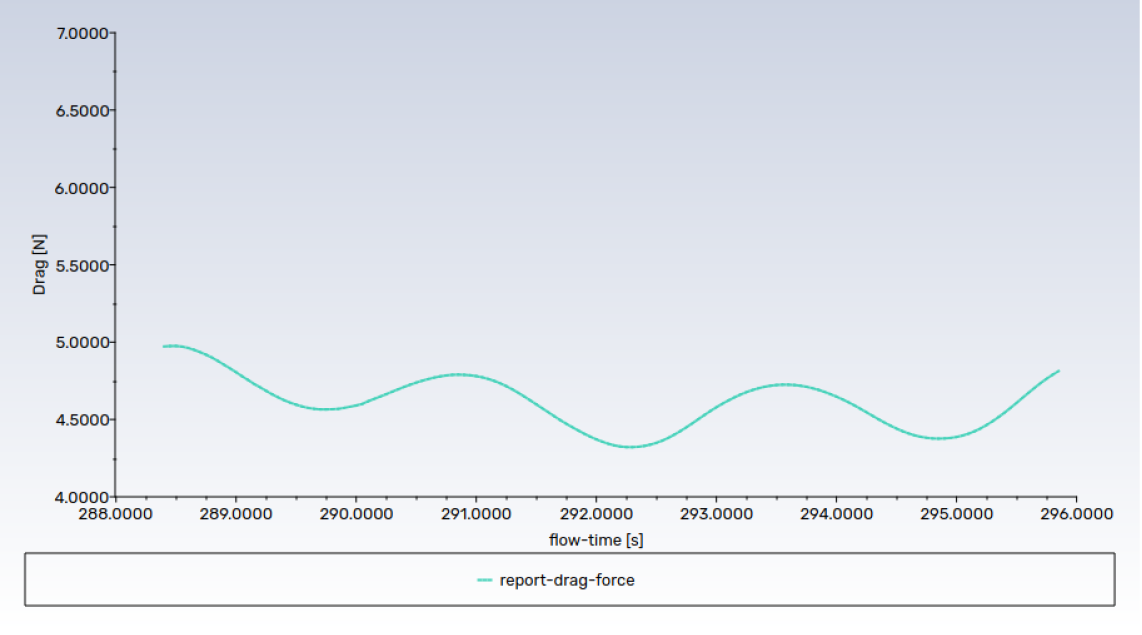This screenshot has width=1142, height=635.
Task: Click the flow-time [s] x-axis title
Action: tap(596, 540)
